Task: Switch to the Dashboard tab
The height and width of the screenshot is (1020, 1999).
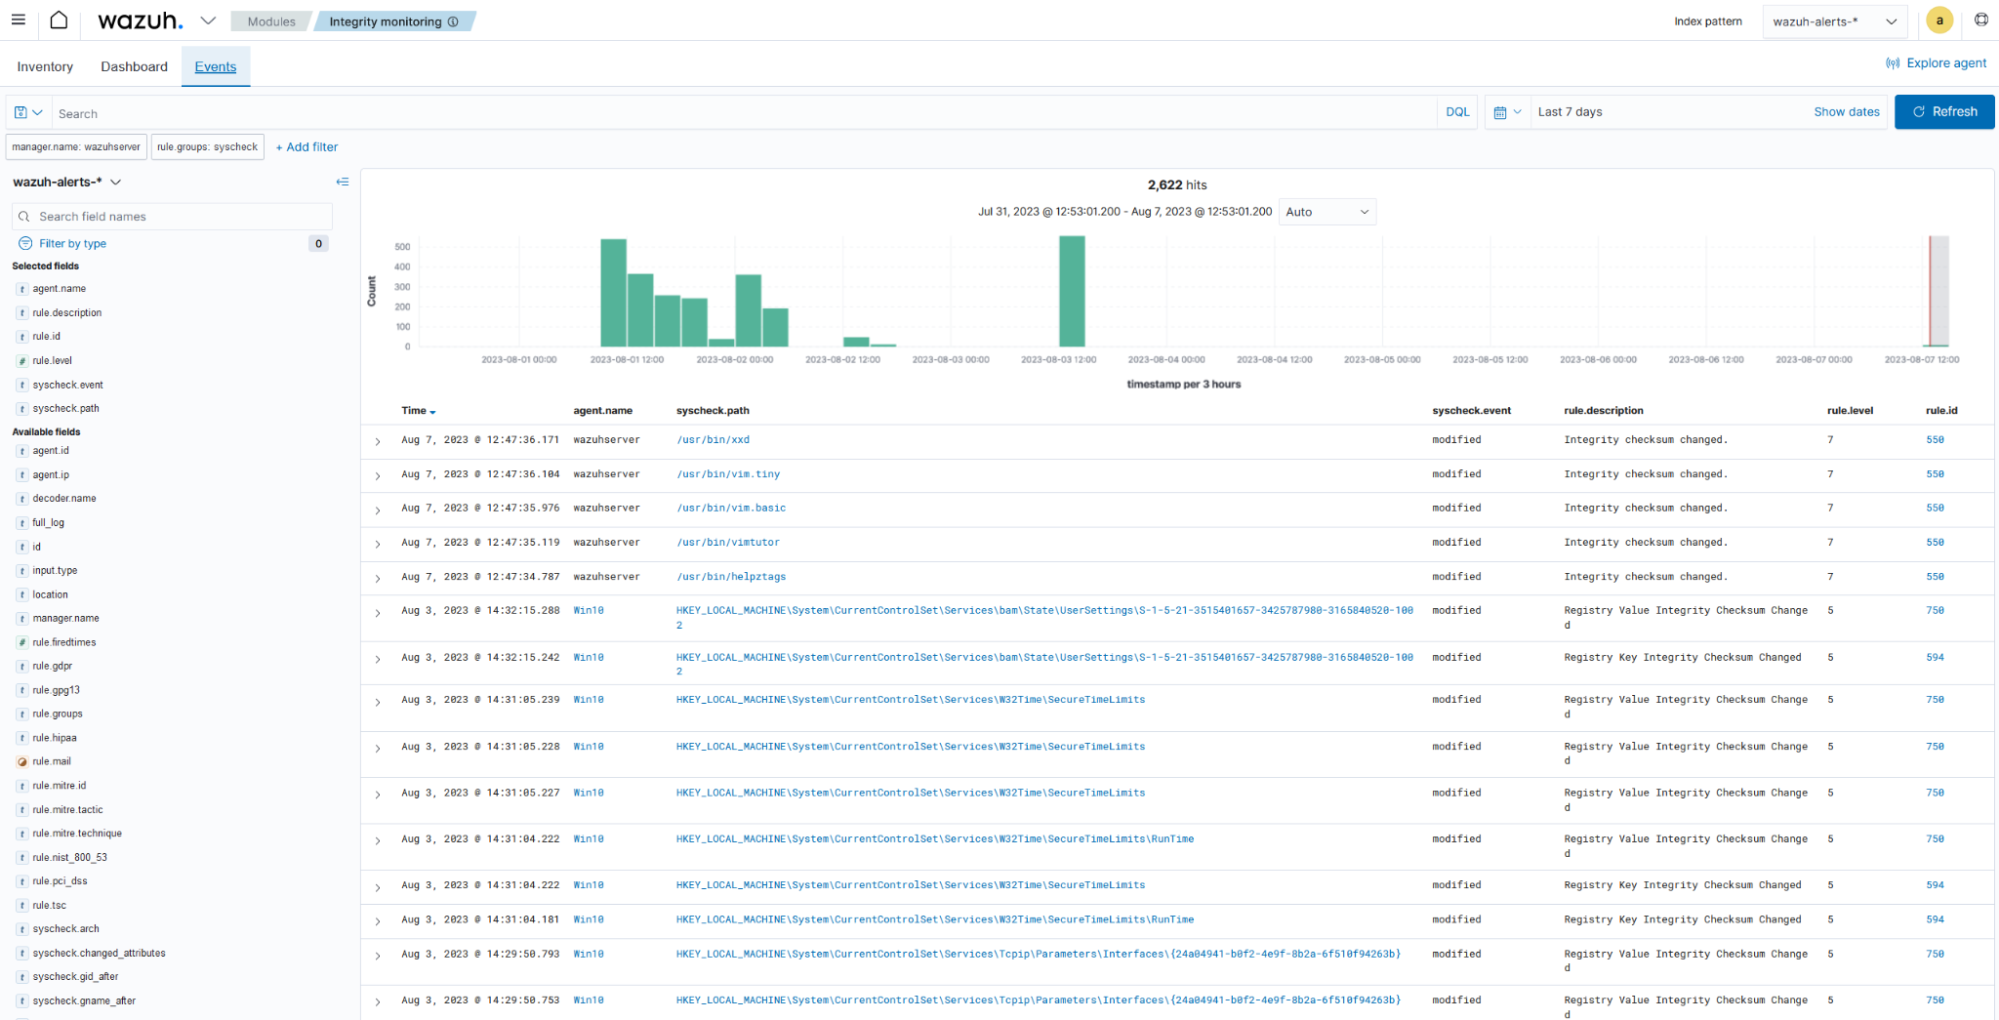Action: coord(134,66)
